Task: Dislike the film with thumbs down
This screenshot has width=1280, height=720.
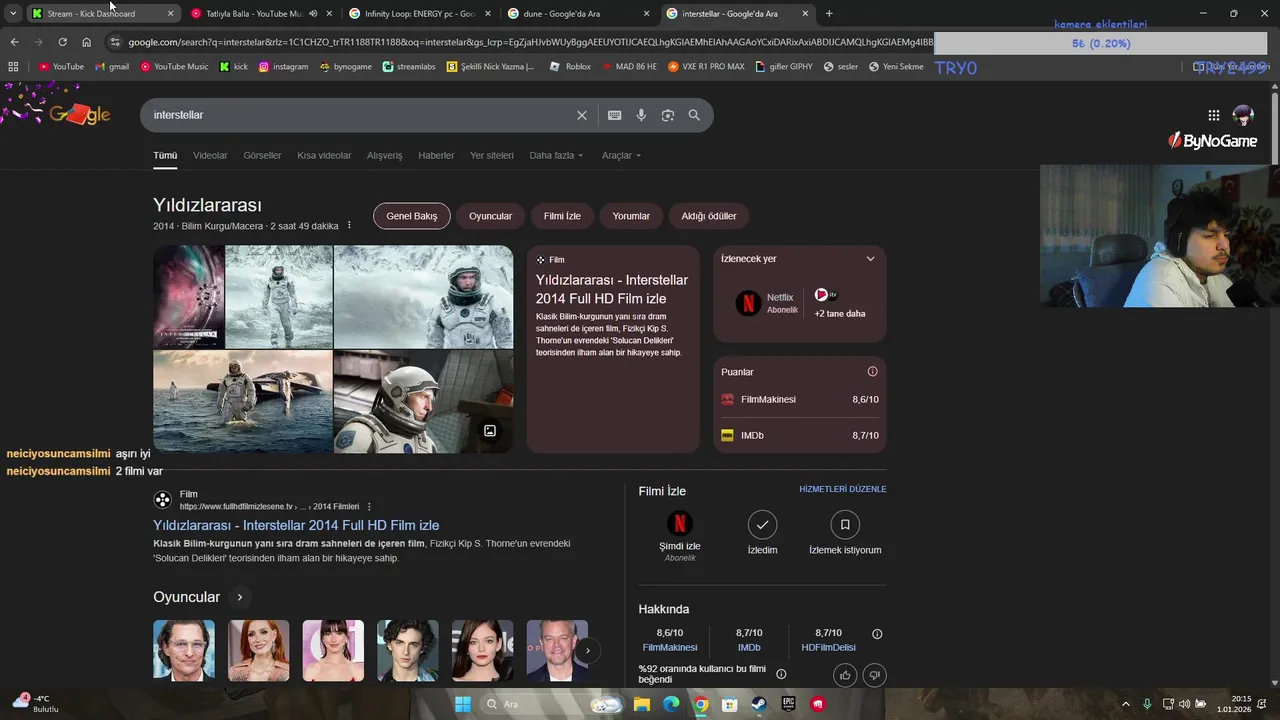Action: click(x=874, y=675)
